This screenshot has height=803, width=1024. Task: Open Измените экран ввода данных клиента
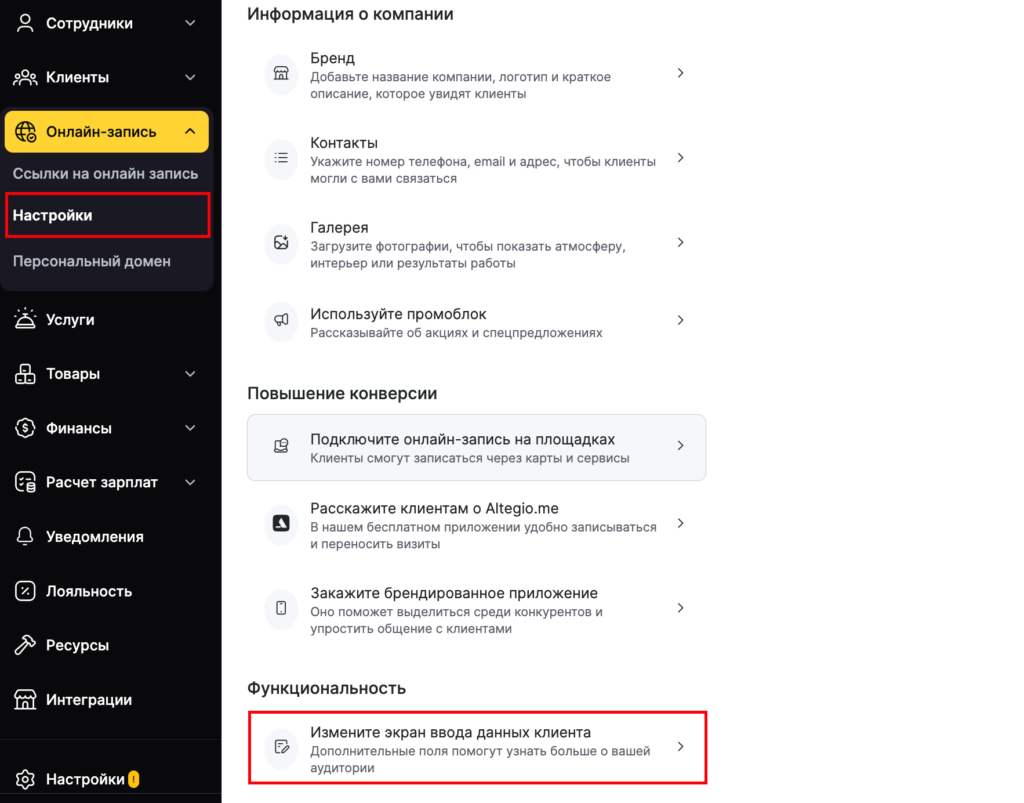point(476,747)
